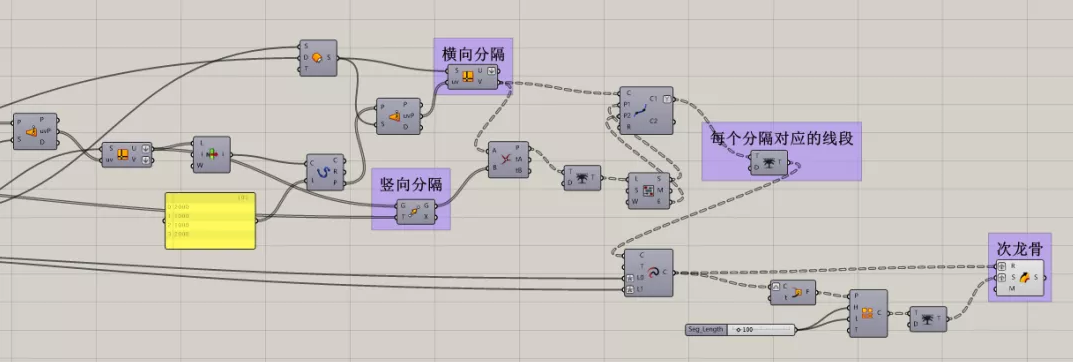Click the Extend Curve component with L0, L1 inputs

(x=648, y=273)
